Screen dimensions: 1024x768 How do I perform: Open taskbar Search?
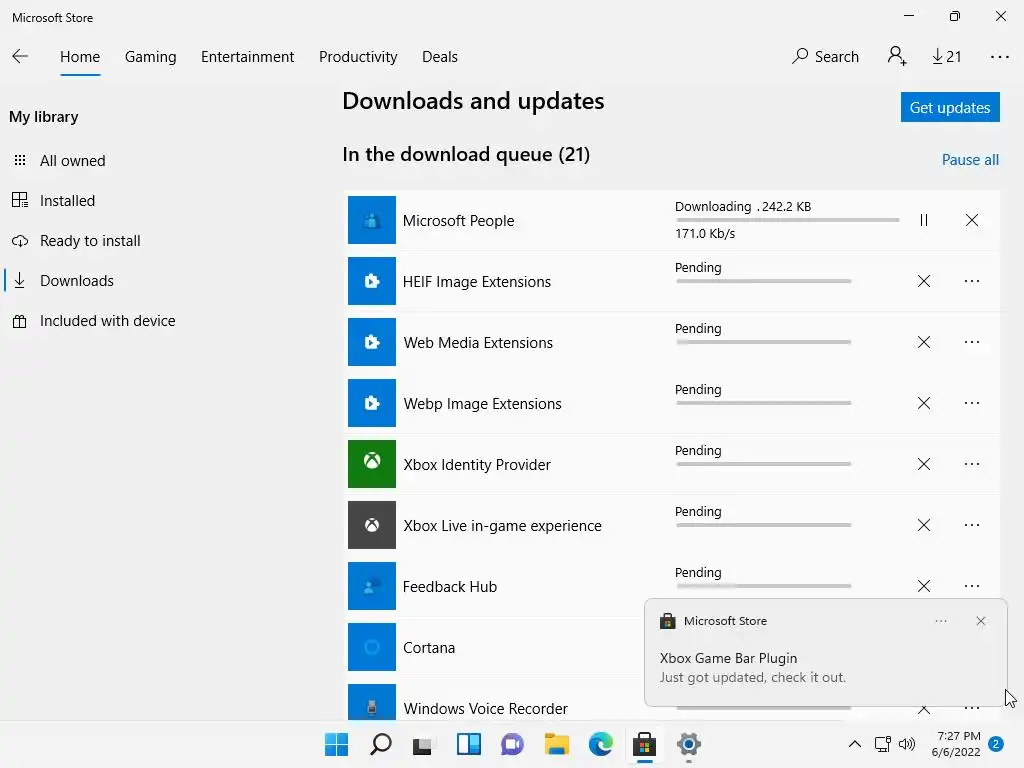381,744
